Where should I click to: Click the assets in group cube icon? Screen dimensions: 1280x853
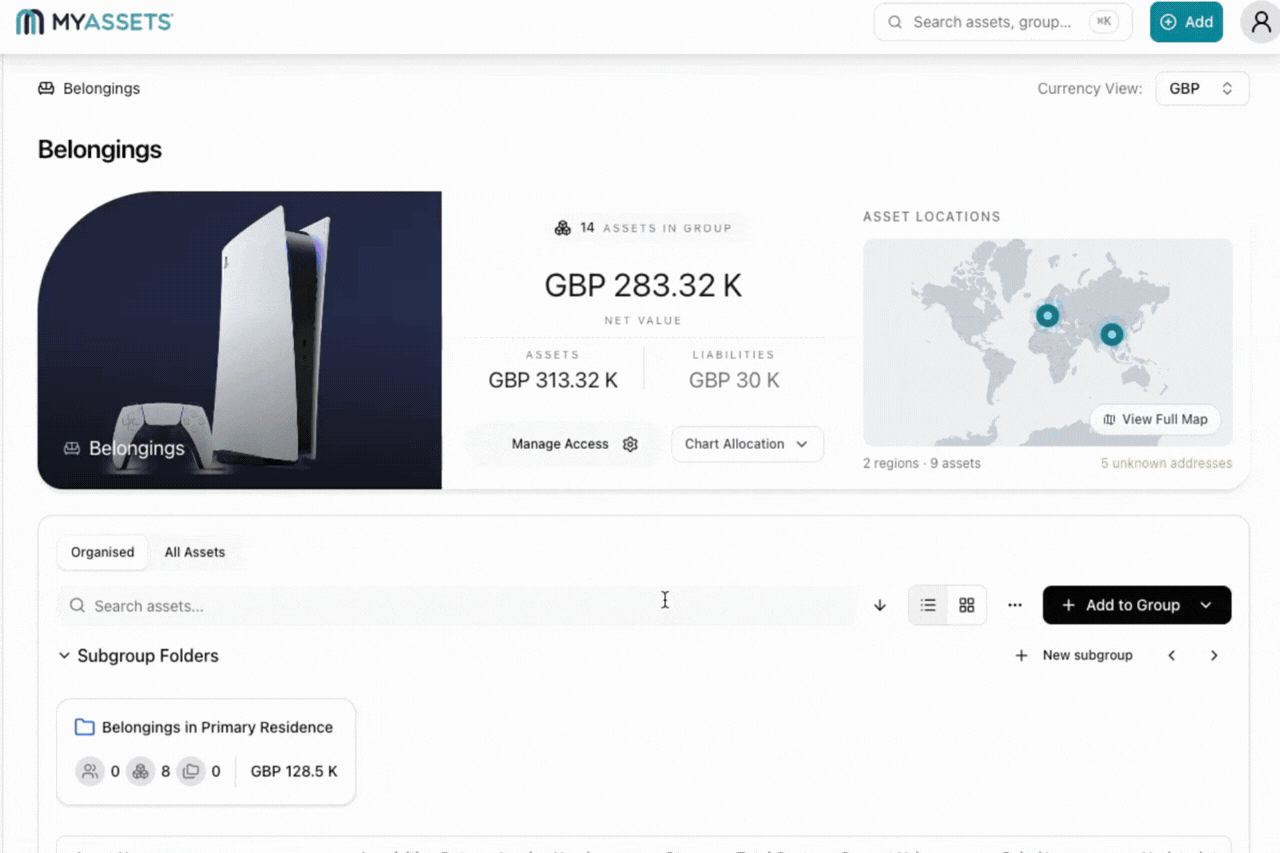click(x=563, y=228)
